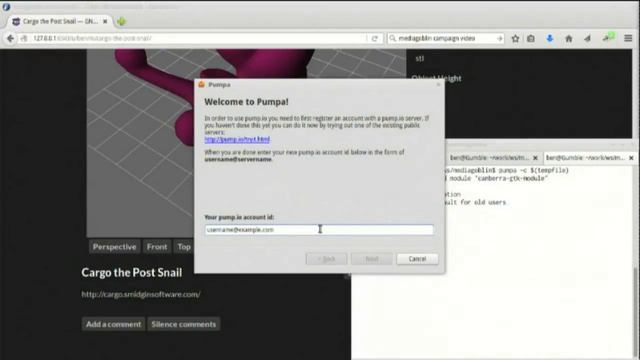Viewport: 640px width, 360px height.
Task: Click the browser back arrow button
Action: [10, 38]
